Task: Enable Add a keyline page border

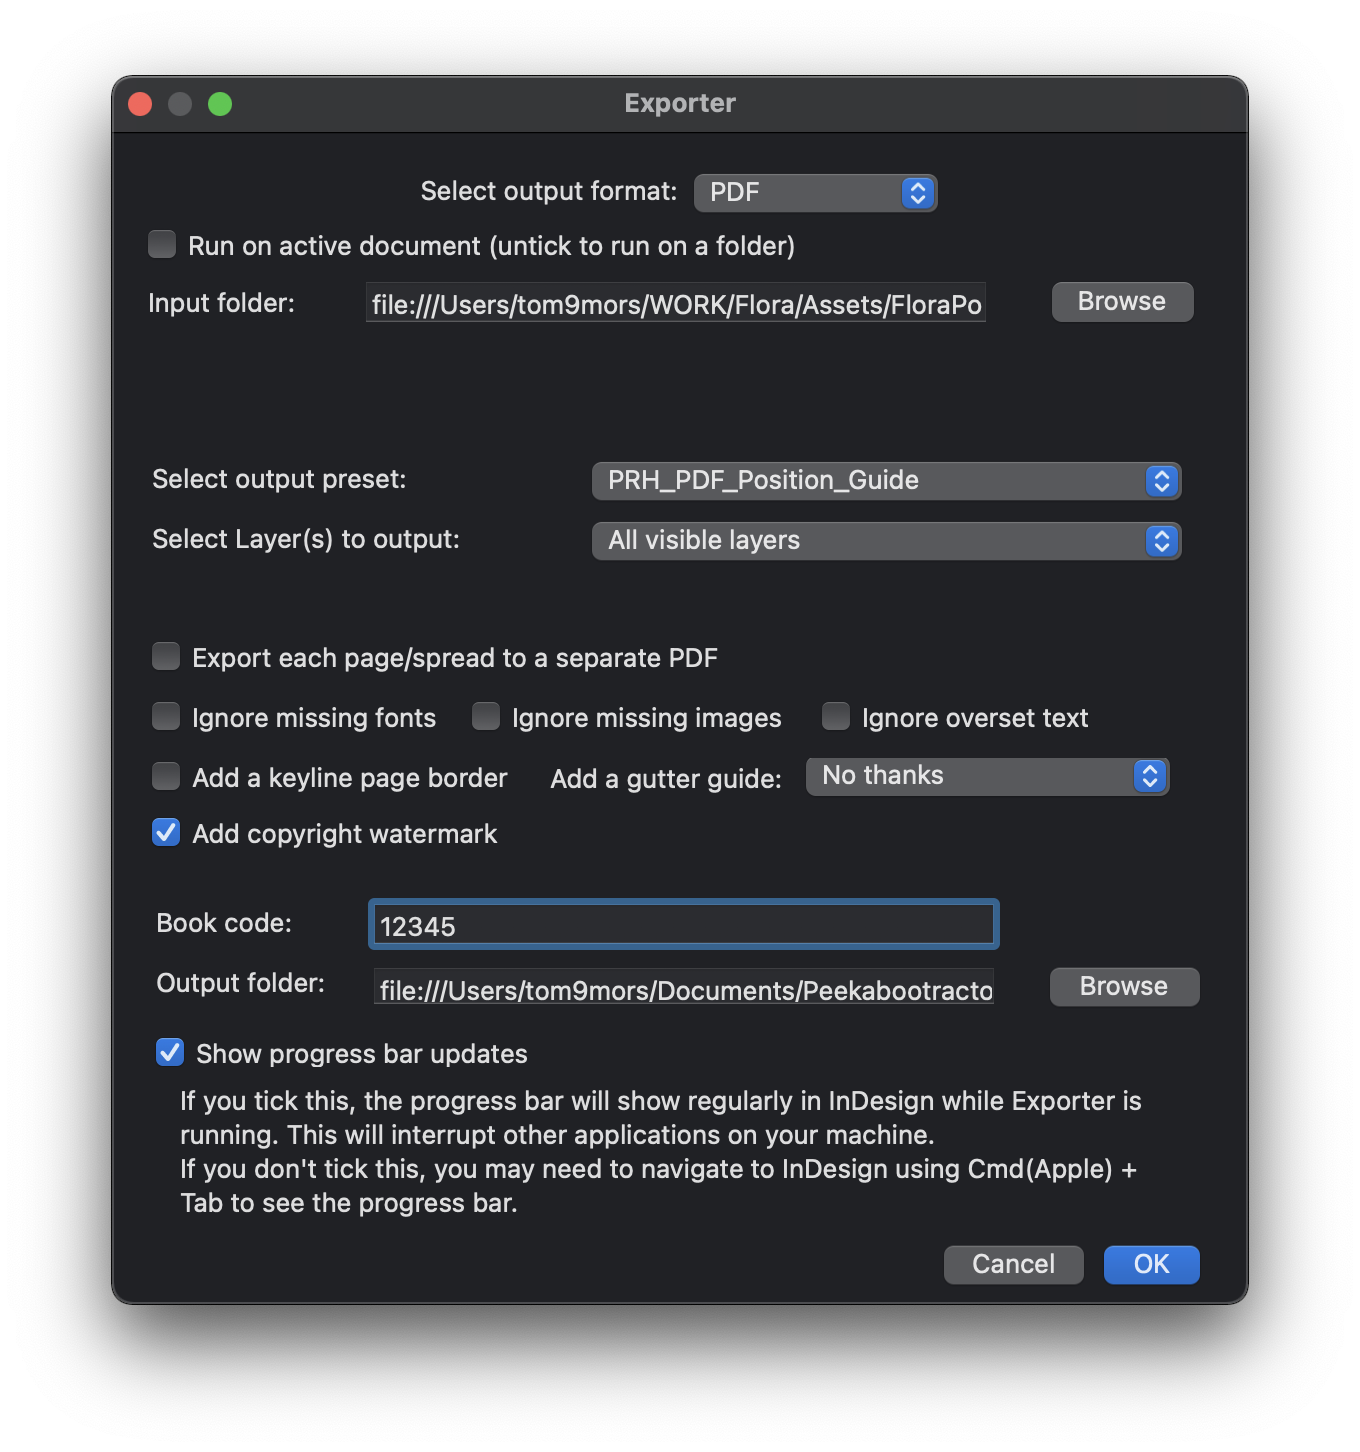Action: [x=166, y=777]
